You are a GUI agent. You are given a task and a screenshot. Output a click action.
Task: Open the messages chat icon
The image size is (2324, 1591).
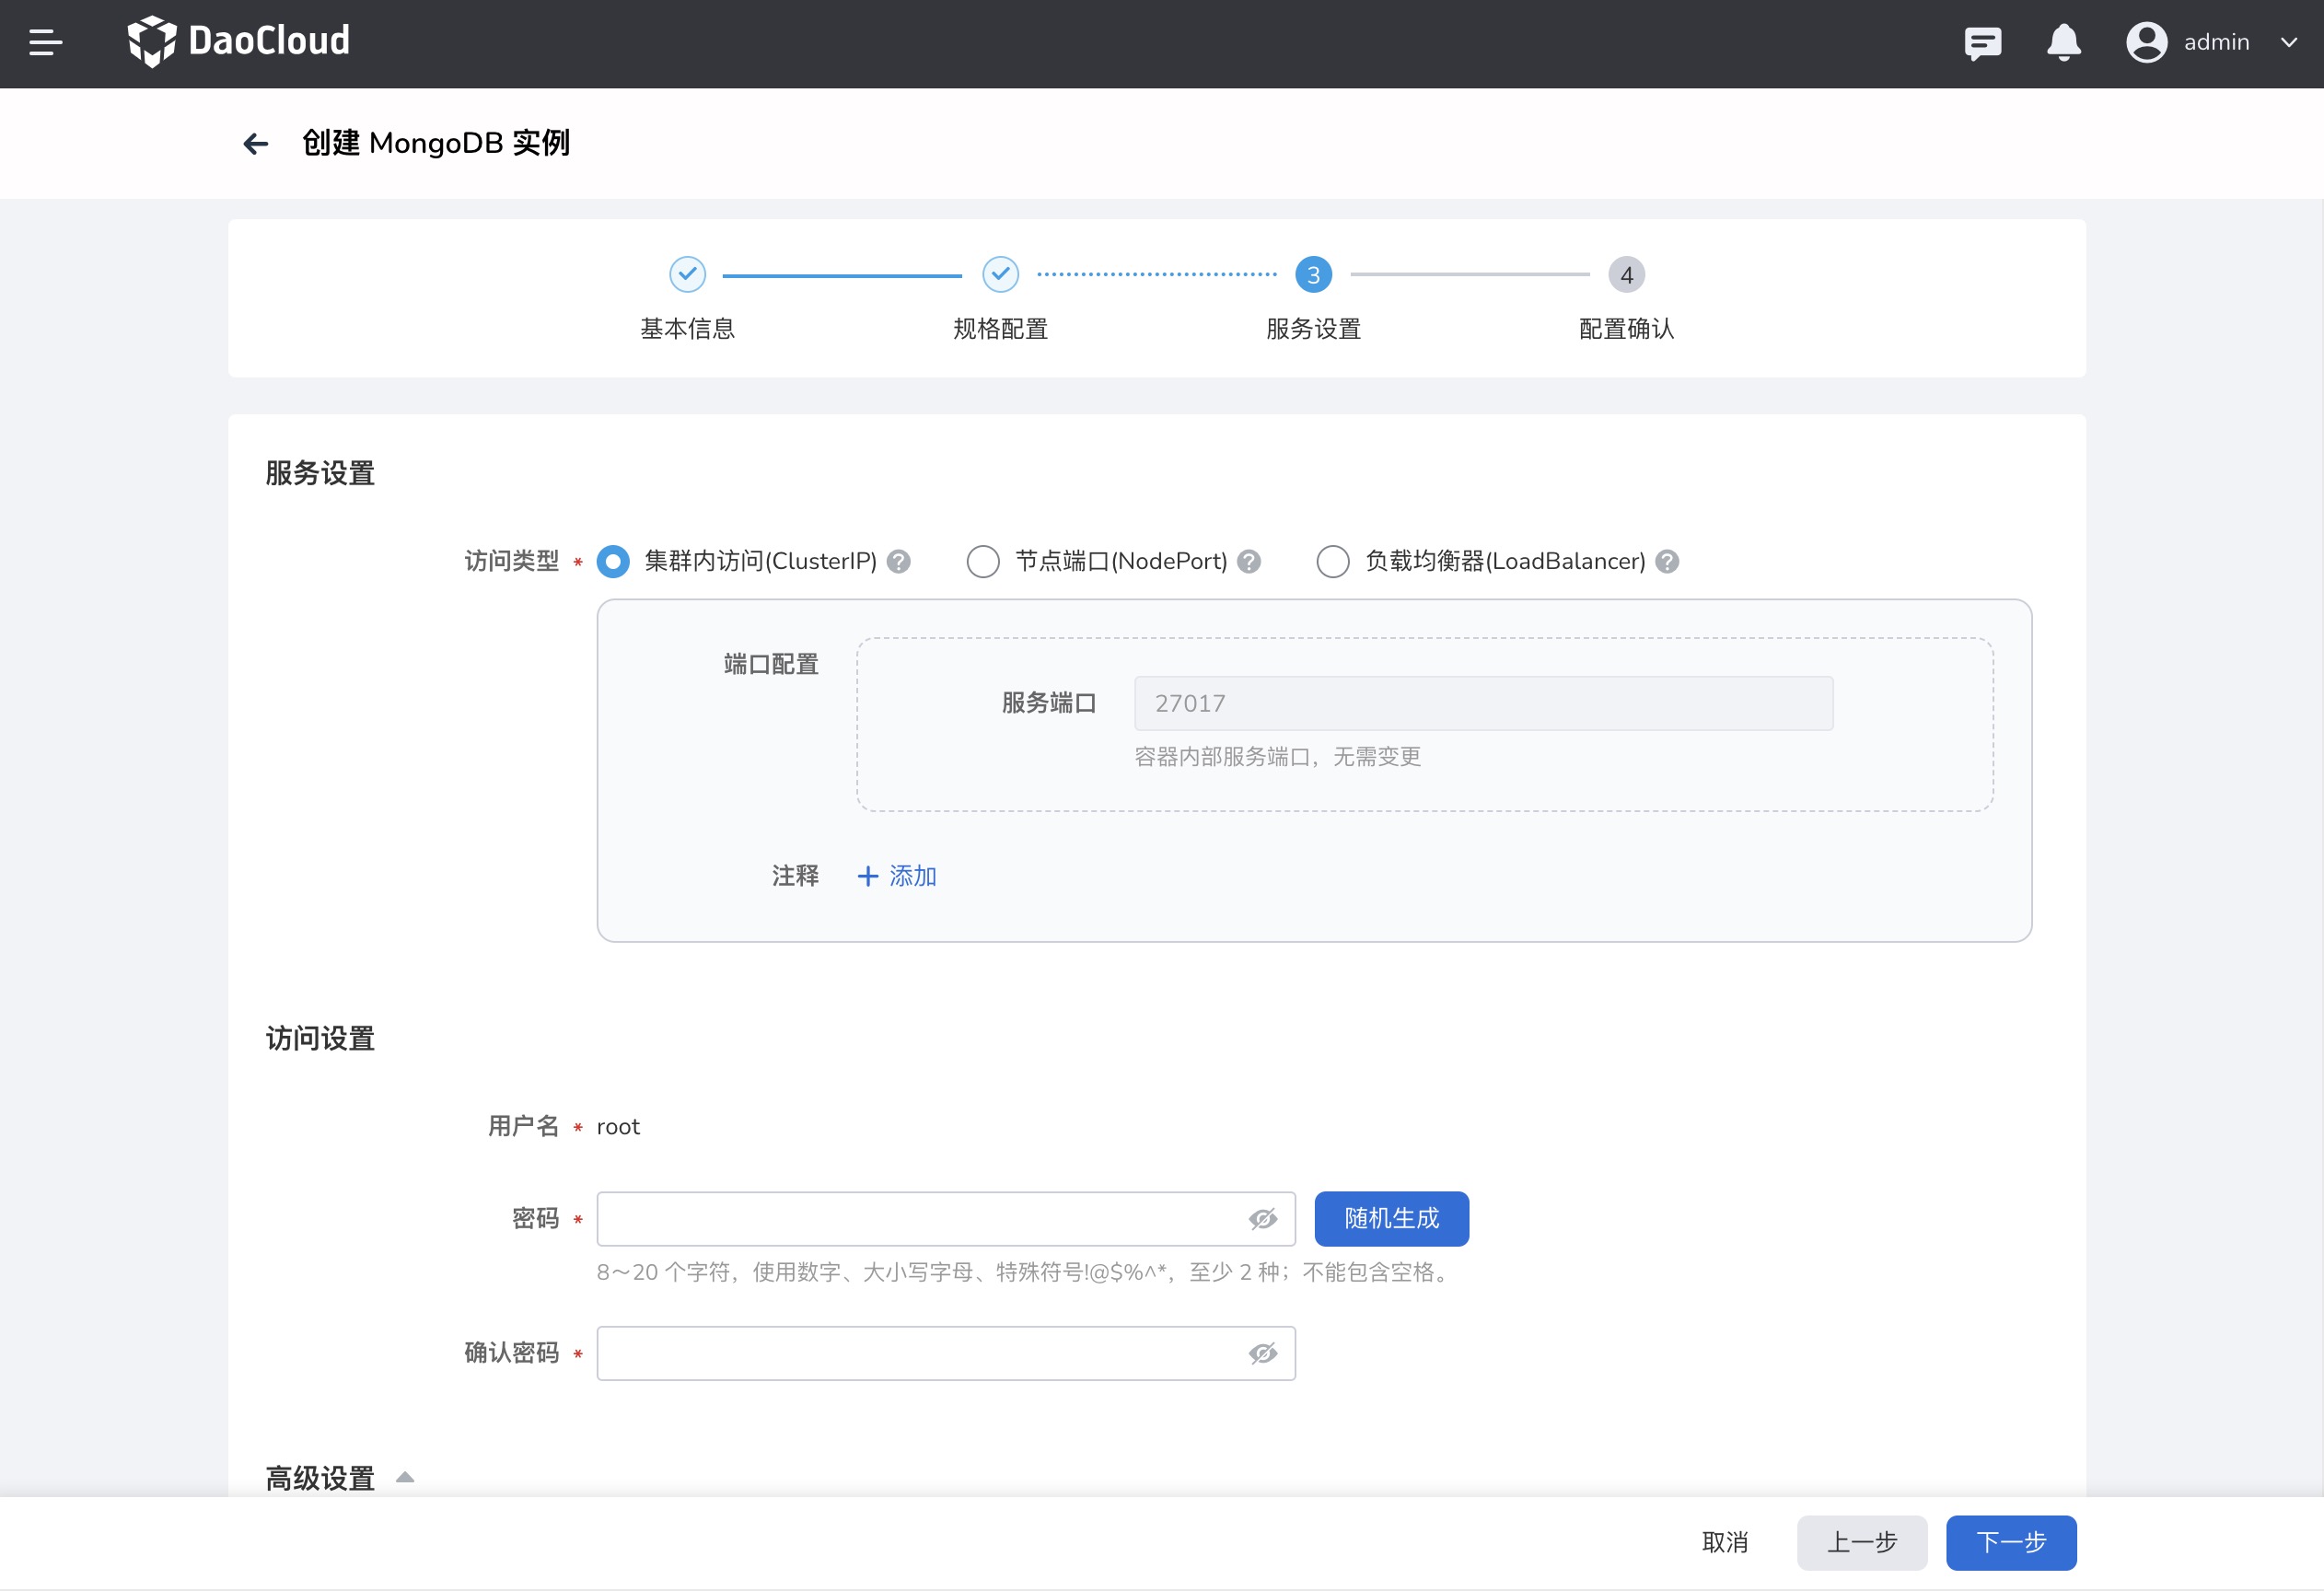[x=1982, y=43]
